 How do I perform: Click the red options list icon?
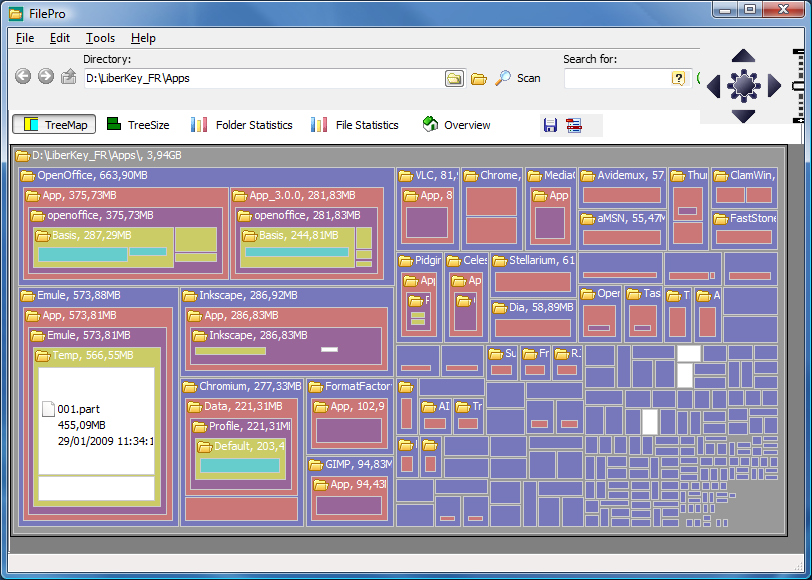[574, 125]
